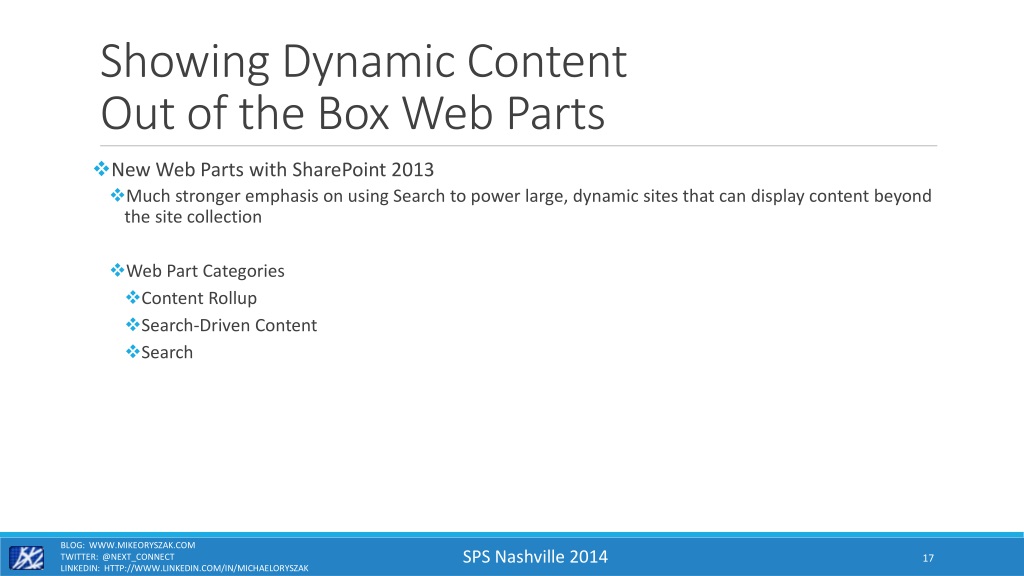Click the 'Web Part Categories' bullet
Image resolution: width=1024 pixels, height=576 pixels.
(205, 271)
